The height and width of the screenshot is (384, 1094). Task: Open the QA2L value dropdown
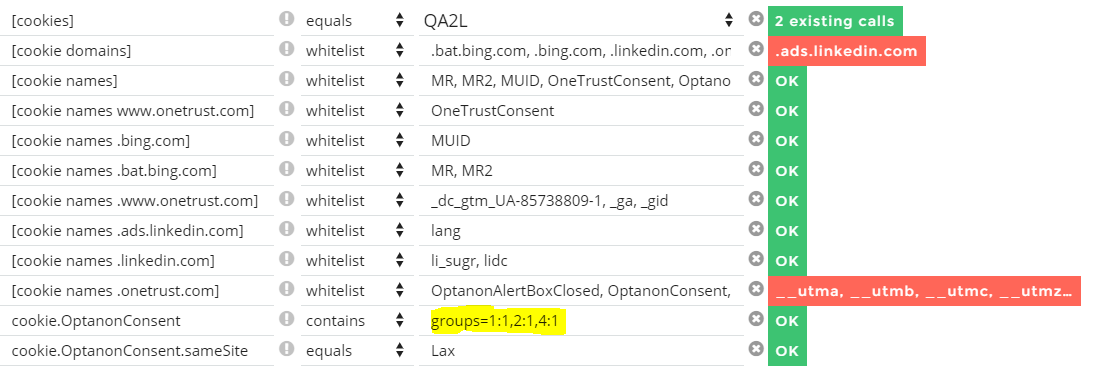point(580,21)
